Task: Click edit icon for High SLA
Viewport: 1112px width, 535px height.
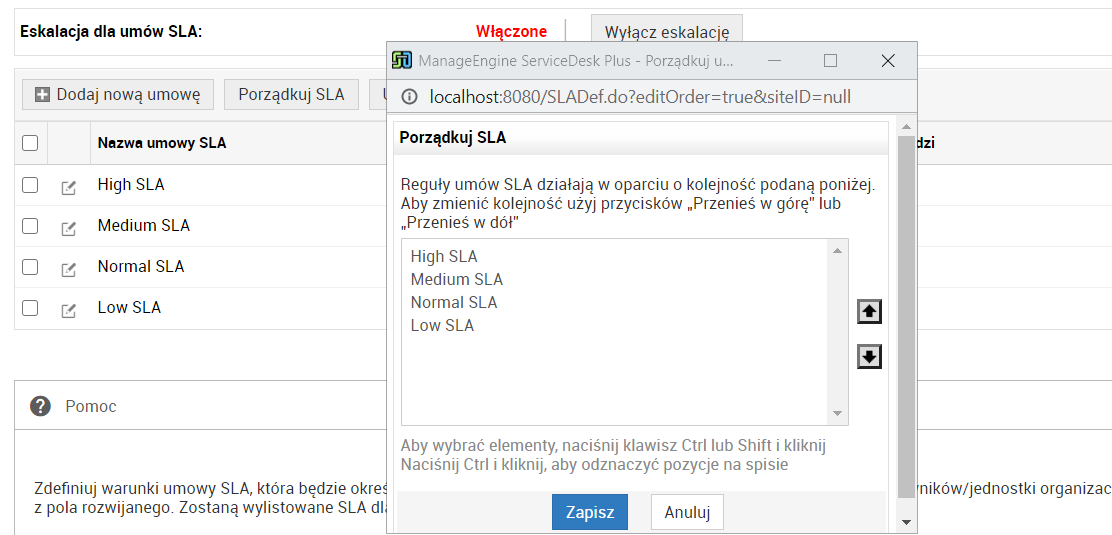Action: pyautogui.click(x=68, y=187)
